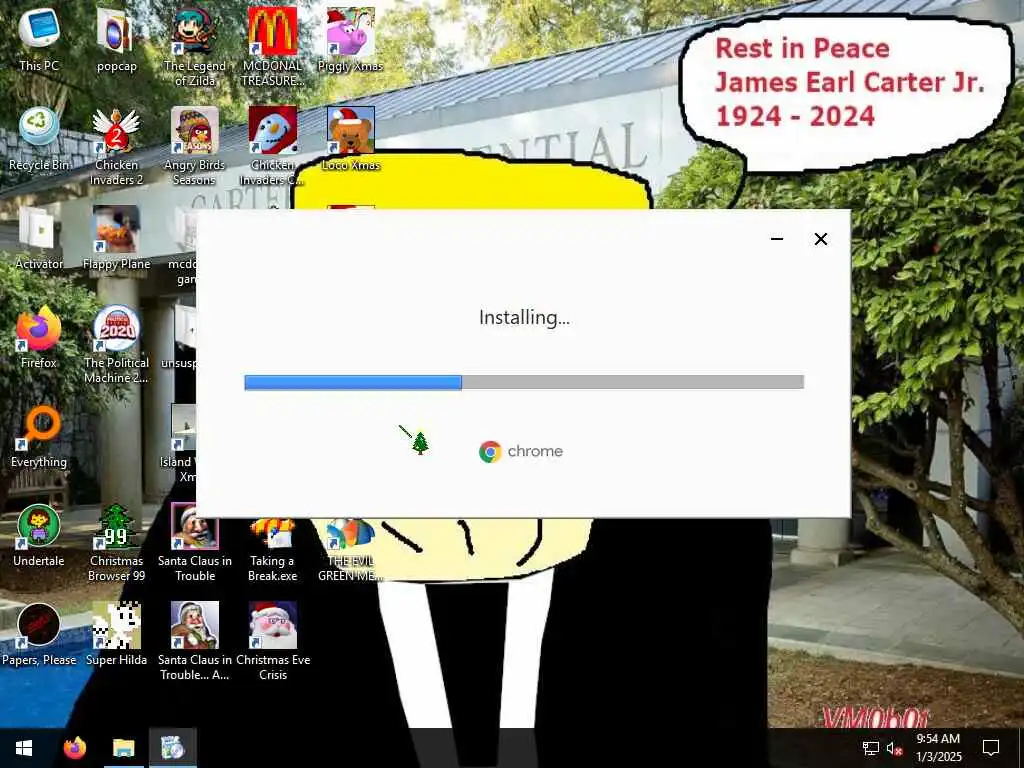Select the Chrome installer taskbar item
This screenshot has width=1024, height=768.
(172, 748)
